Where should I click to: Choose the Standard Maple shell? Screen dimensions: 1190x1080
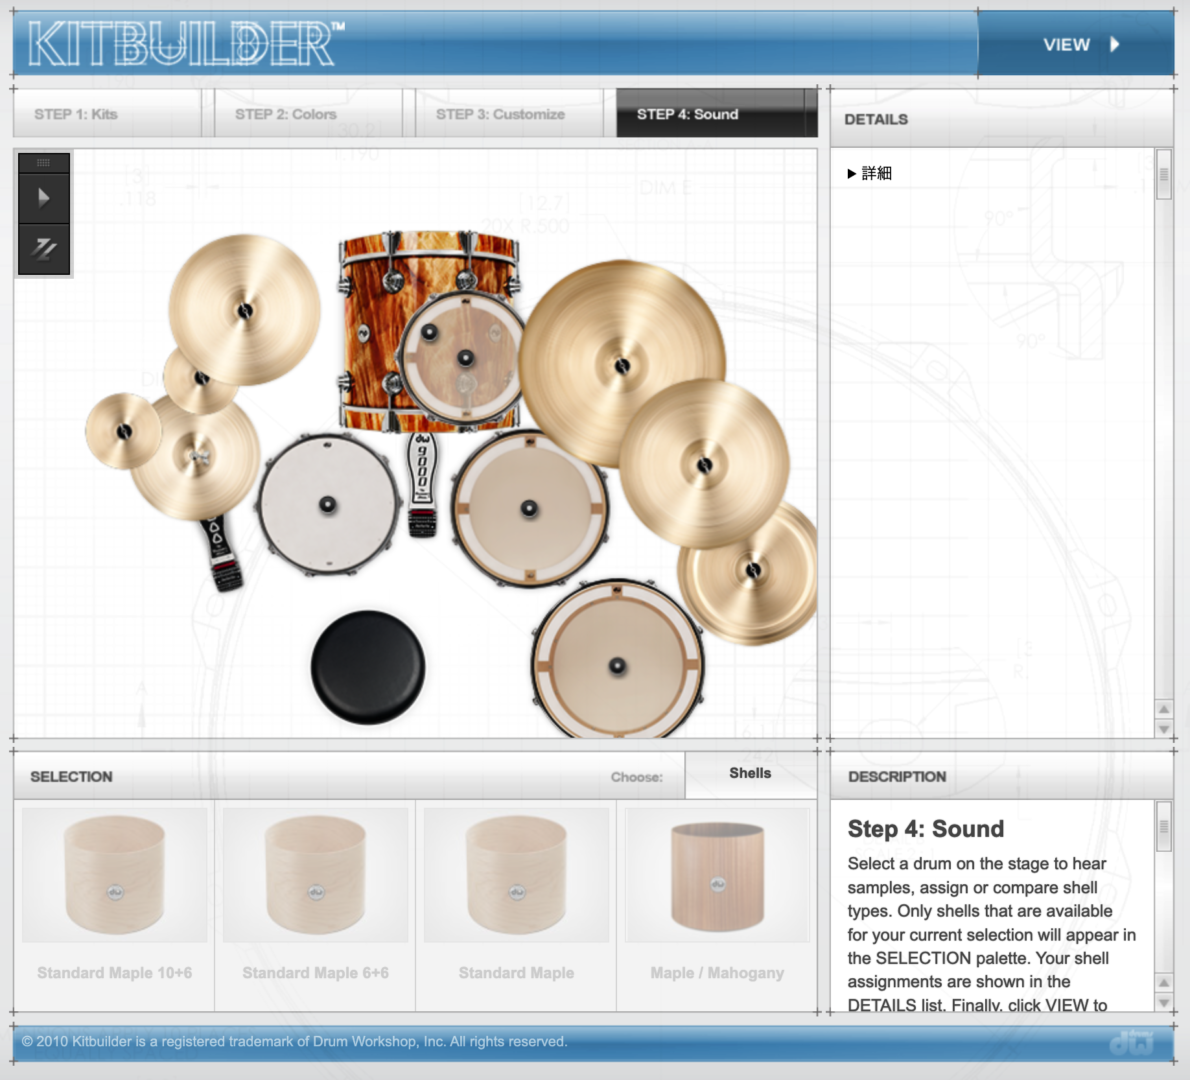pos(516,905)
